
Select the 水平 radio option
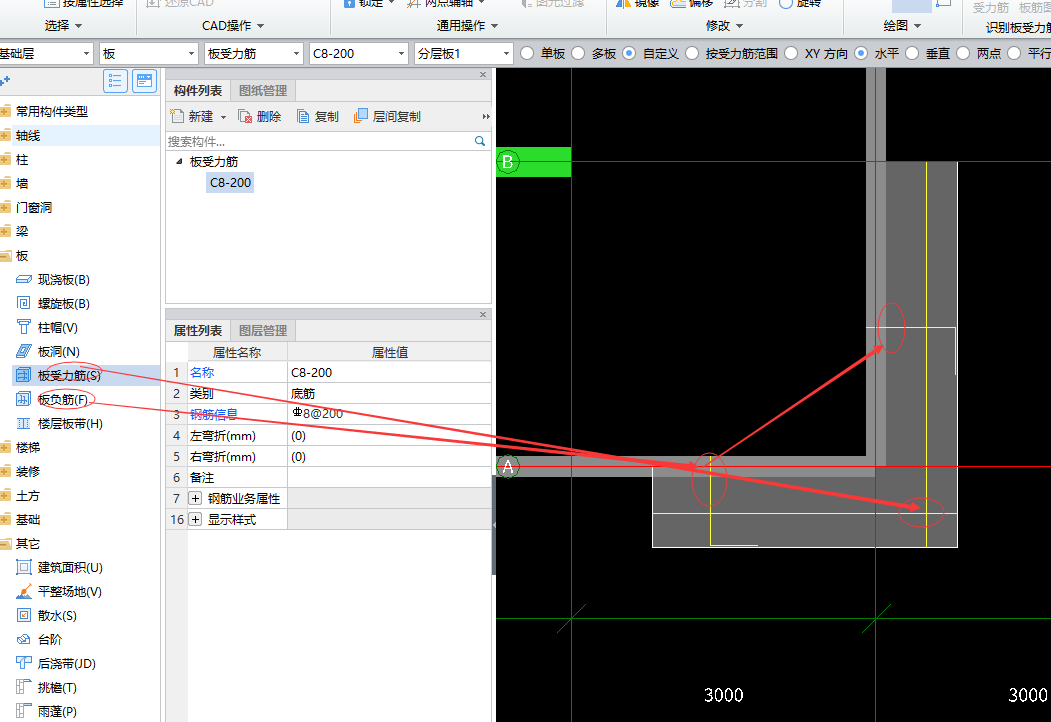(x=861, y=53)
